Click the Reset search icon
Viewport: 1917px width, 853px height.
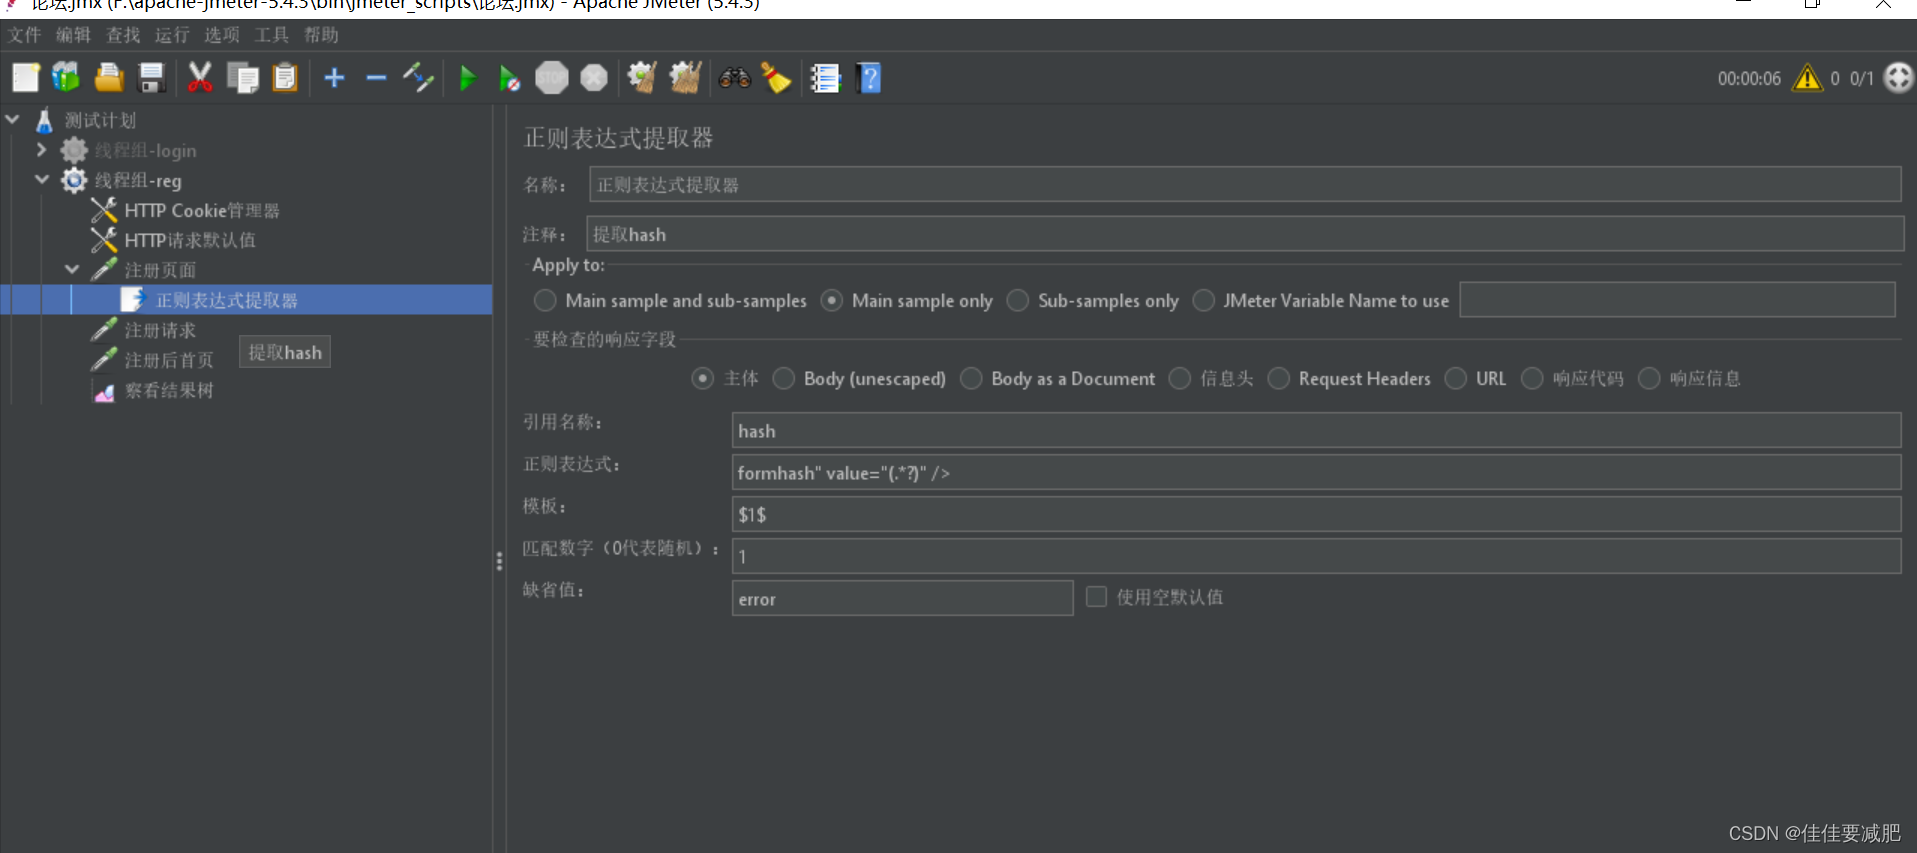pos(776,78)
